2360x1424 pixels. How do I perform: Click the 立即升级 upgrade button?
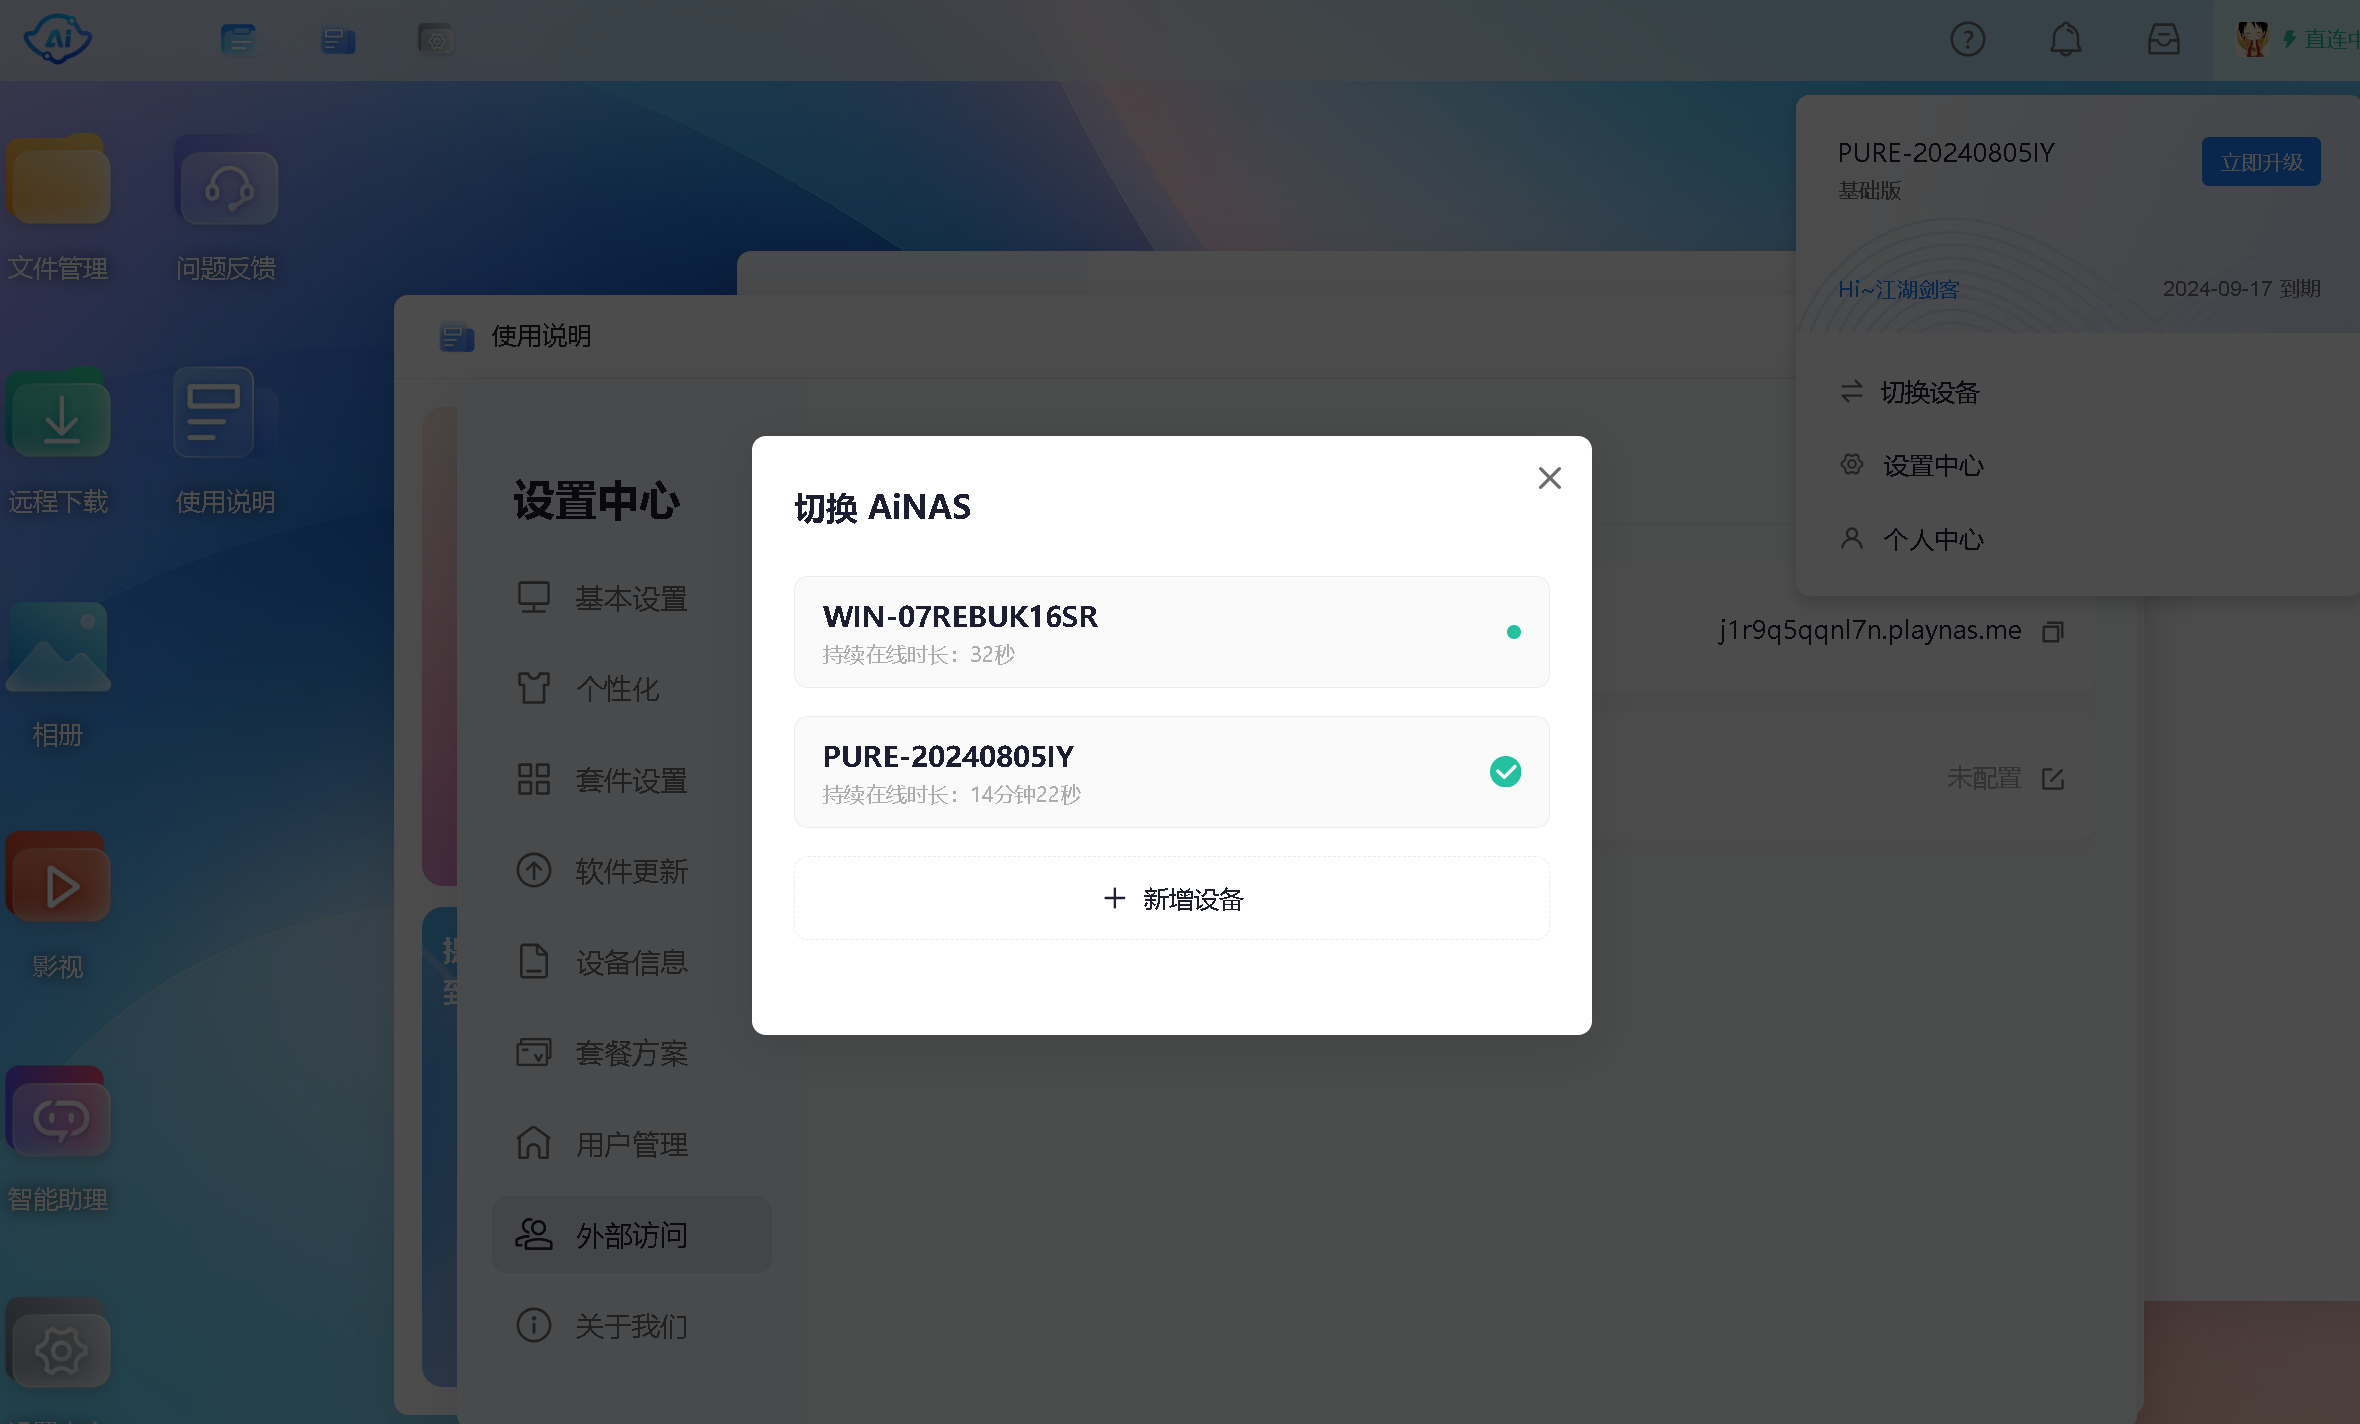[x=2261, y=162]
